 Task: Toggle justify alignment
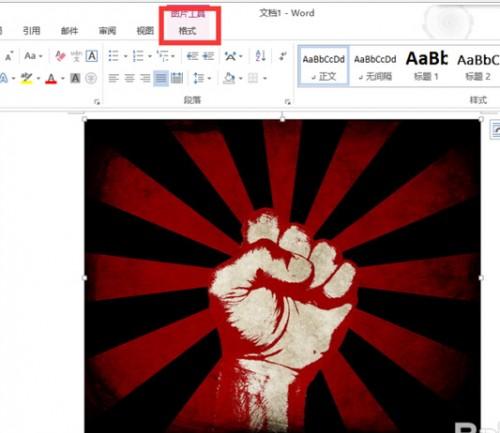(161, 78)
